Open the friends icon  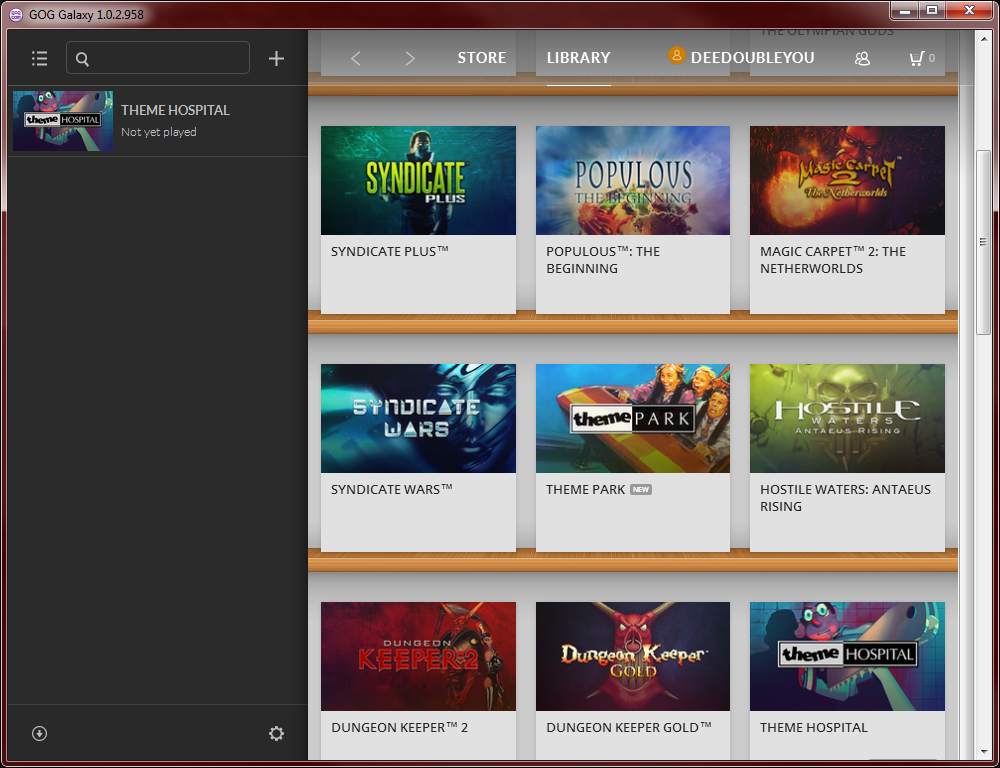(862, 58)
